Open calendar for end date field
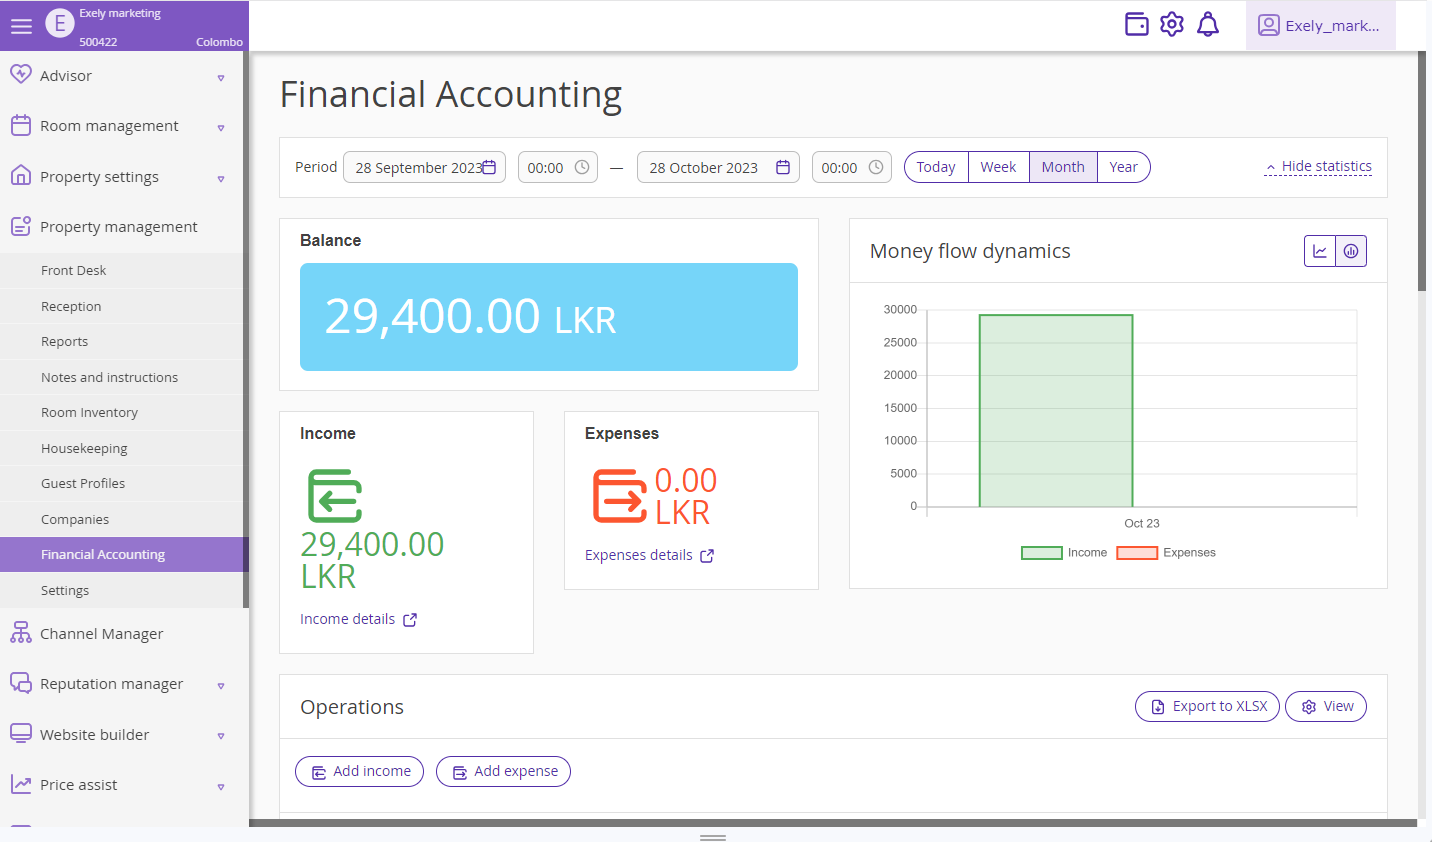 click(783, 167)
